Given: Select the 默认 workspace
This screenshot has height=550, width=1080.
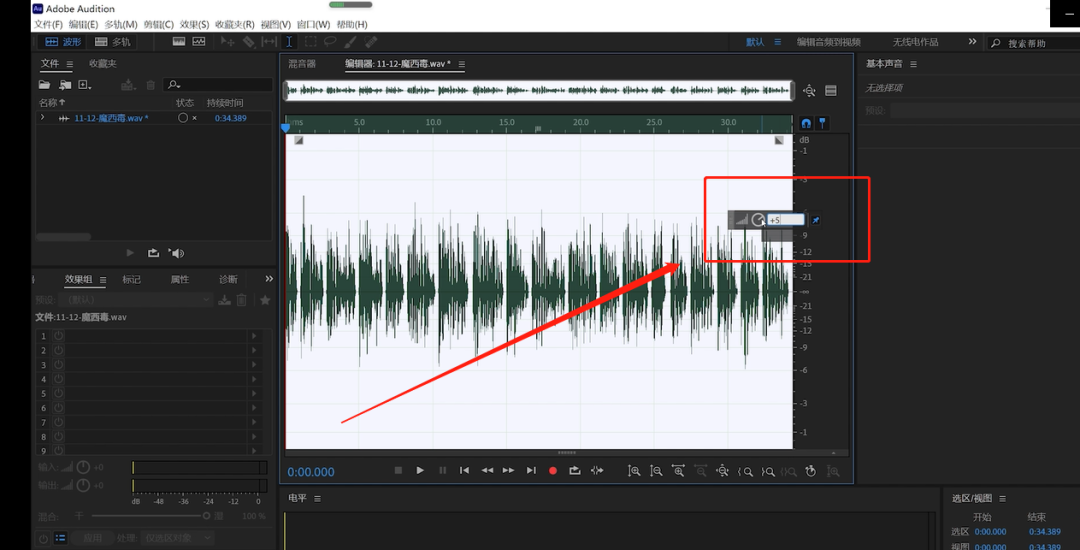Looking at the screenshot, I should point(755,42).
